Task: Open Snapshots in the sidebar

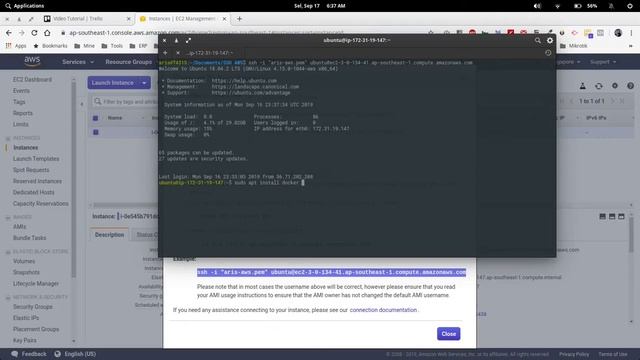Action: coord(26,272)
